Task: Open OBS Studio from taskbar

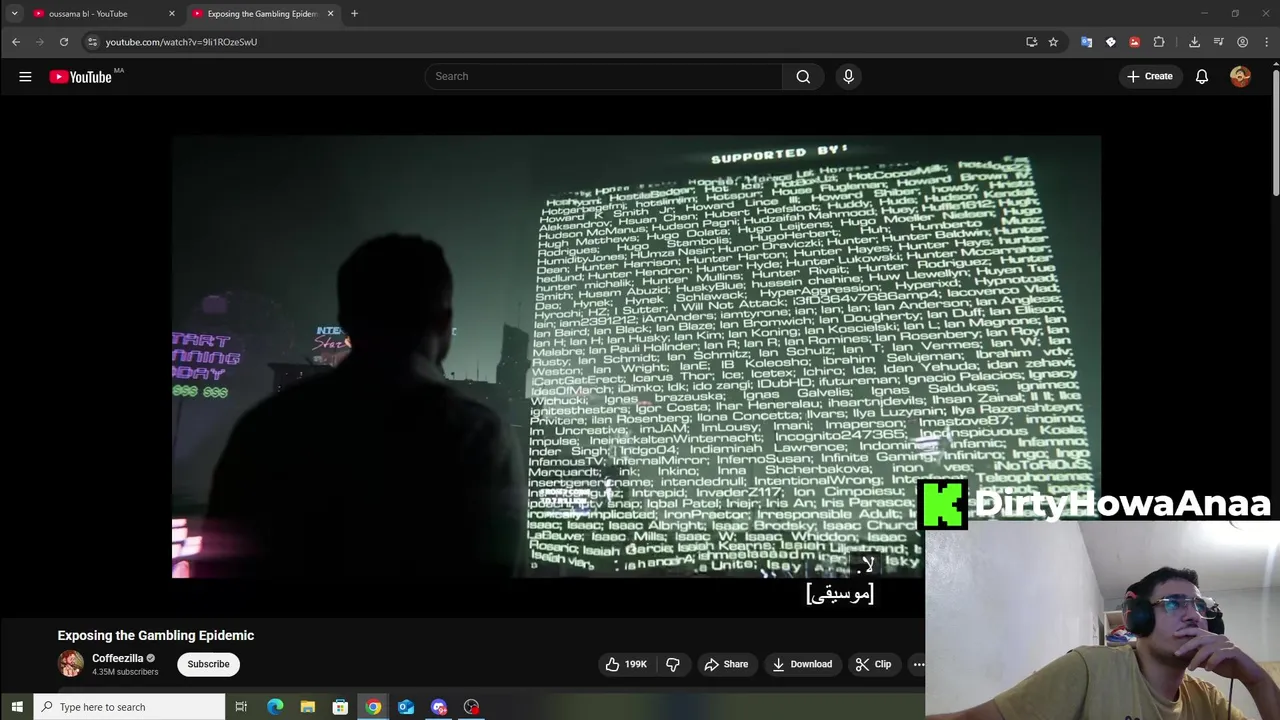Action: (472, 707)
